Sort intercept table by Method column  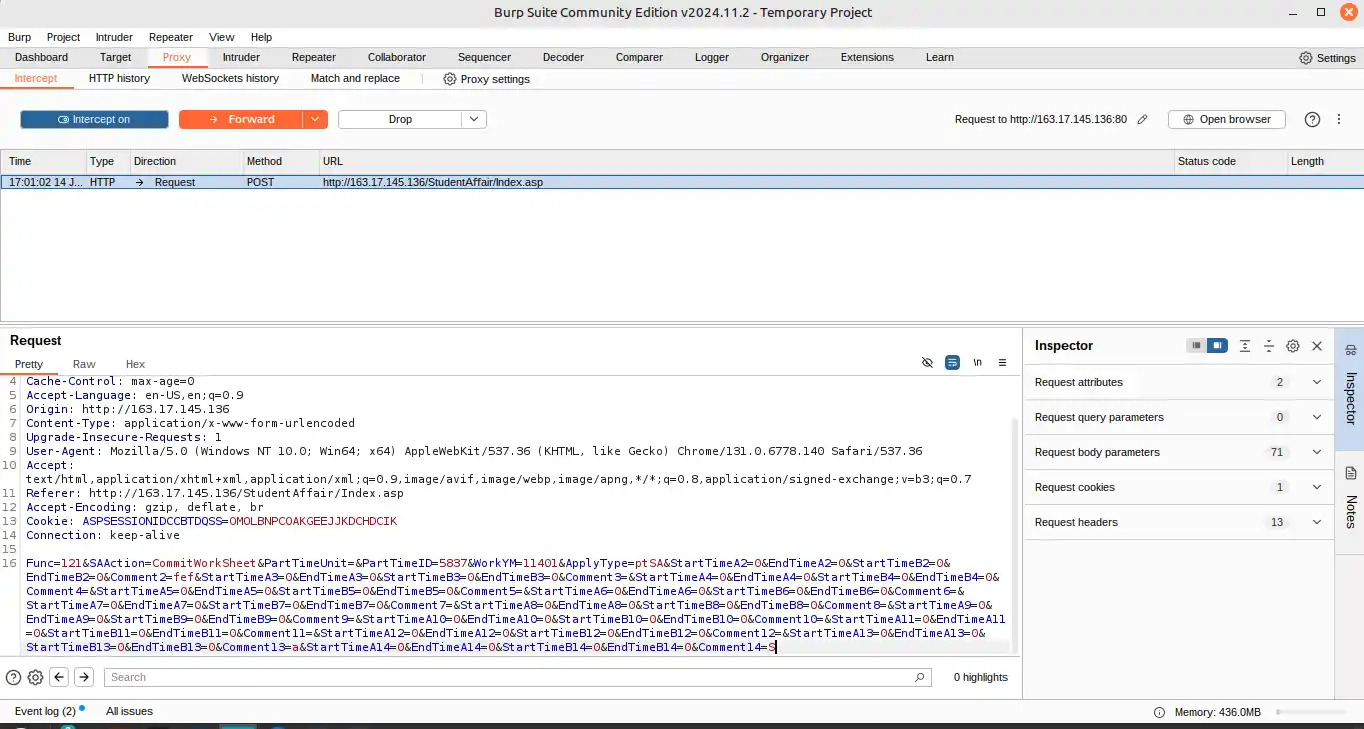[280, 161]
